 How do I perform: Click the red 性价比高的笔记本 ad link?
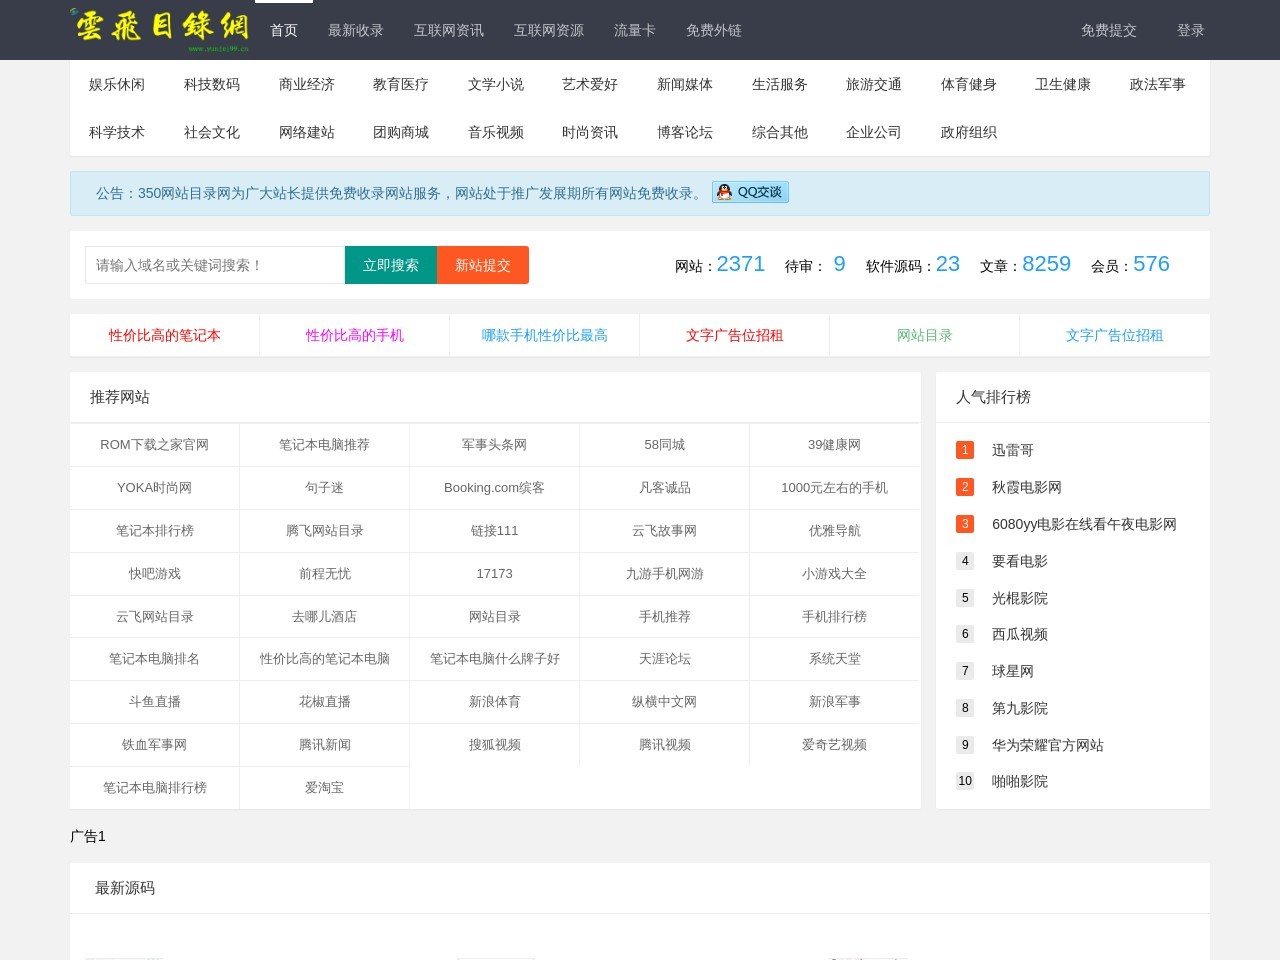tap(165, 335)
